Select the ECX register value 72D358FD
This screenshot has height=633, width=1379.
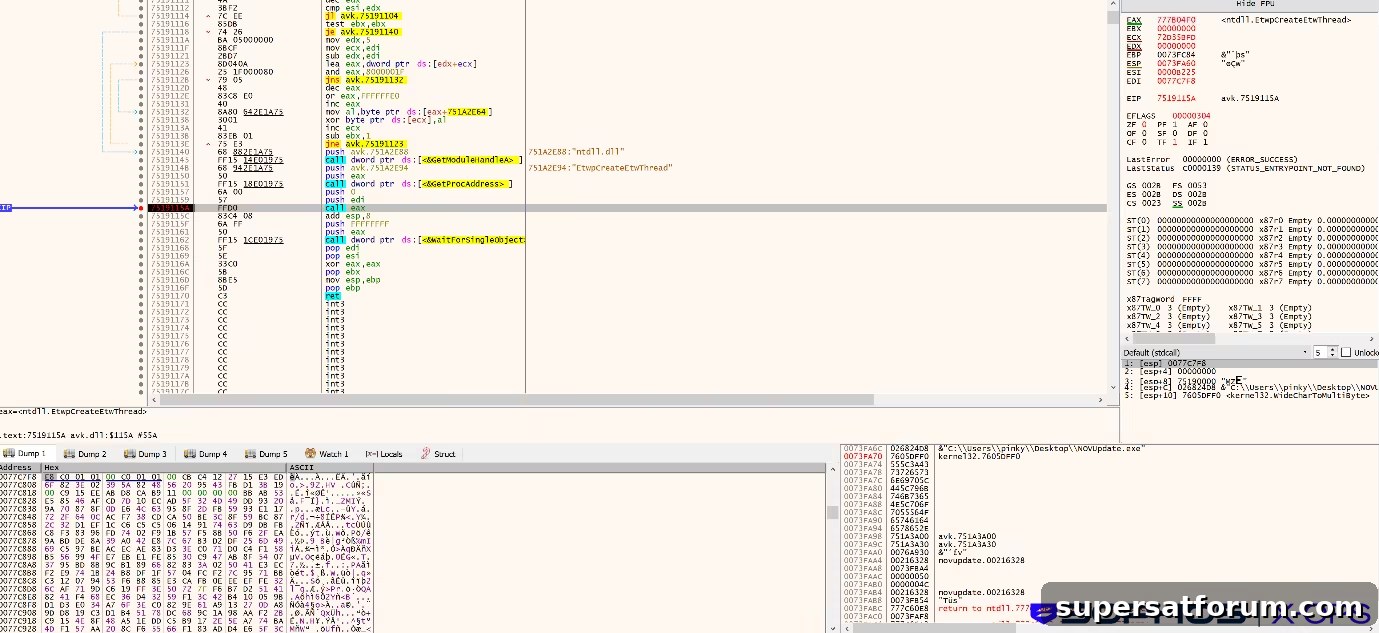coord(1175,37)
